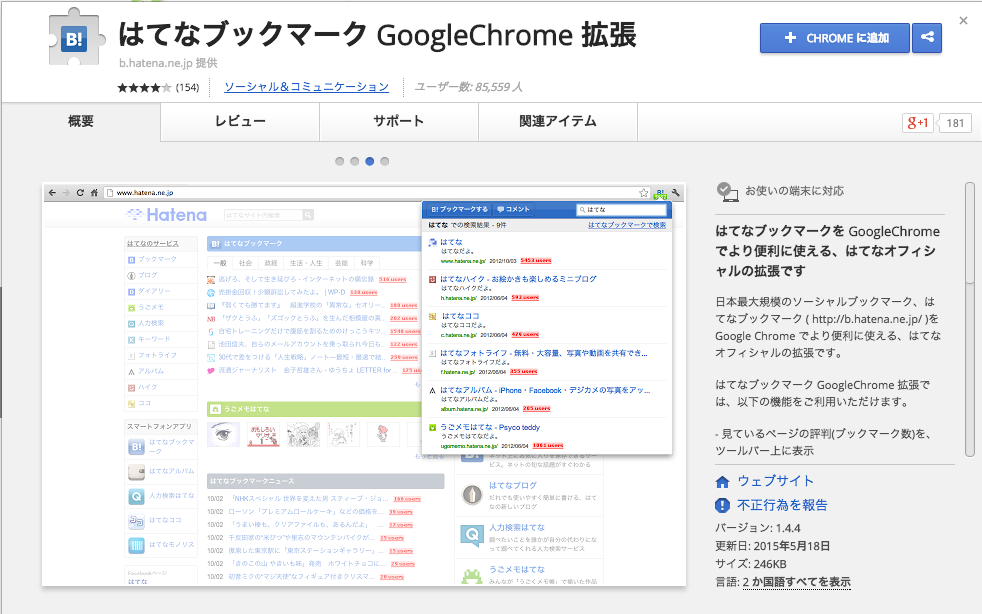Open the ウェブサイト link
The height and width of the screenshot is (614, 982).
click(775, 481)
